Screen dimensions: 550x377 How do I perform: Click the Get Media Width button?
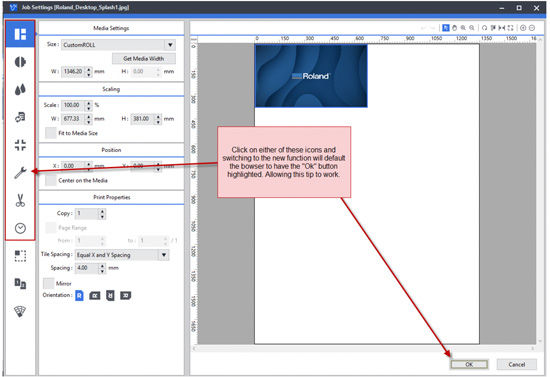[x=144, y=59]
